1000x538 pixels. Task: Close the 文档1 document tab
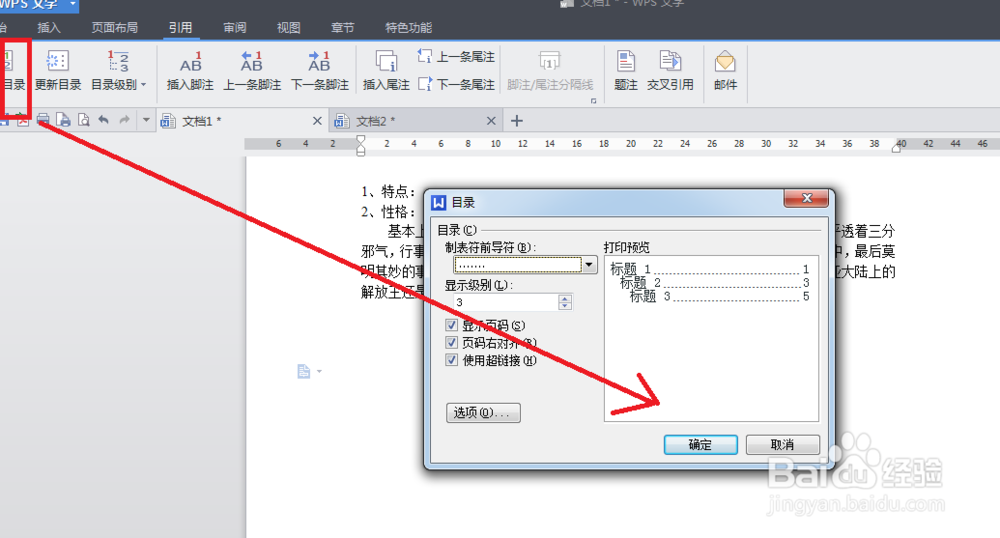pyautogui.click(x=317, y=120)
